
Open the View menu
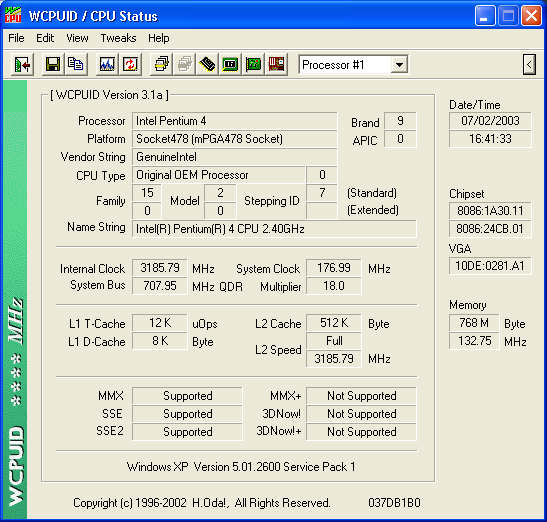77,38
